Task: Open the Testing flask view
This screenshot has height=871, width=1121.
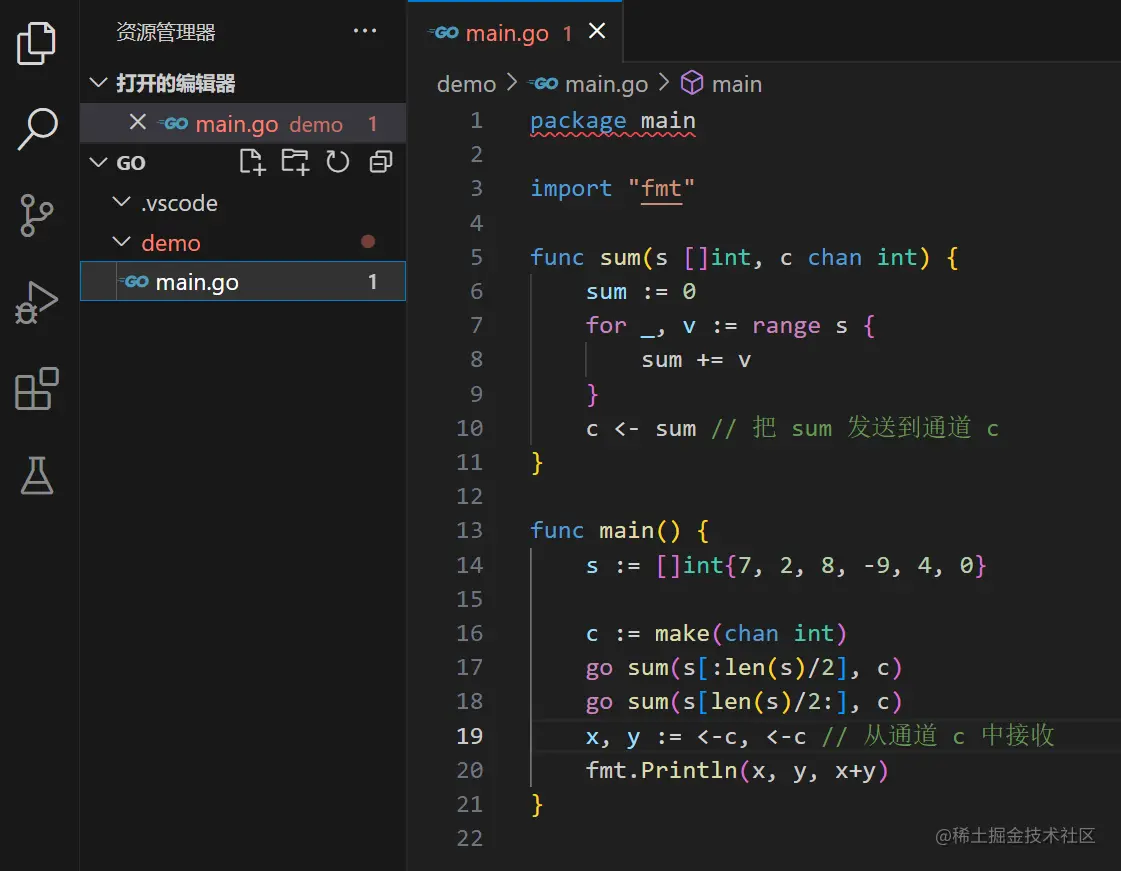Action: 36,476
